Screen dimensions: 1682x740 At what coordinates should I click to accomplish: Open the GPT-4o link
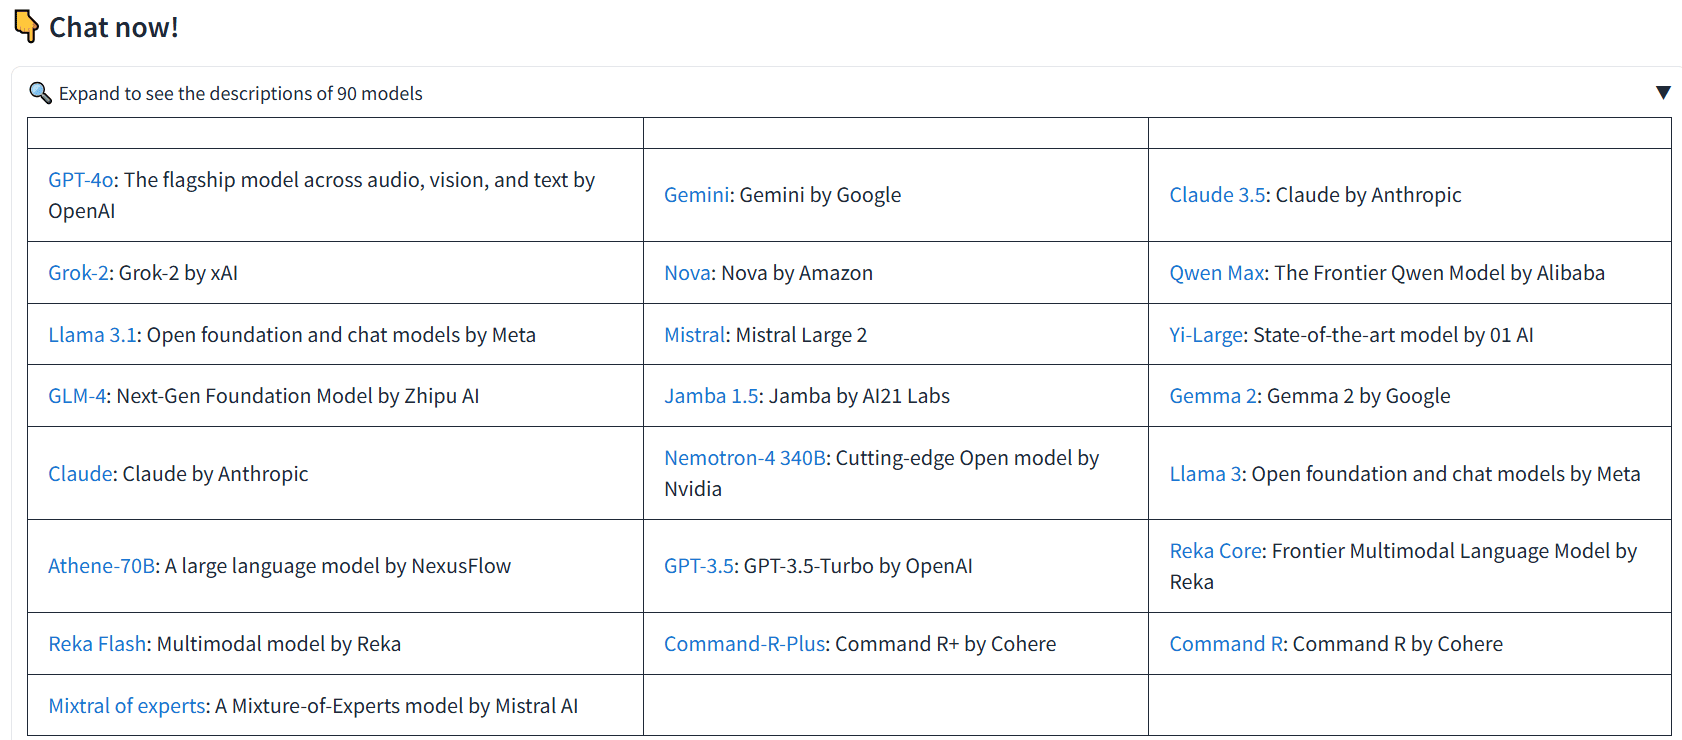click(x=81, y=180)
